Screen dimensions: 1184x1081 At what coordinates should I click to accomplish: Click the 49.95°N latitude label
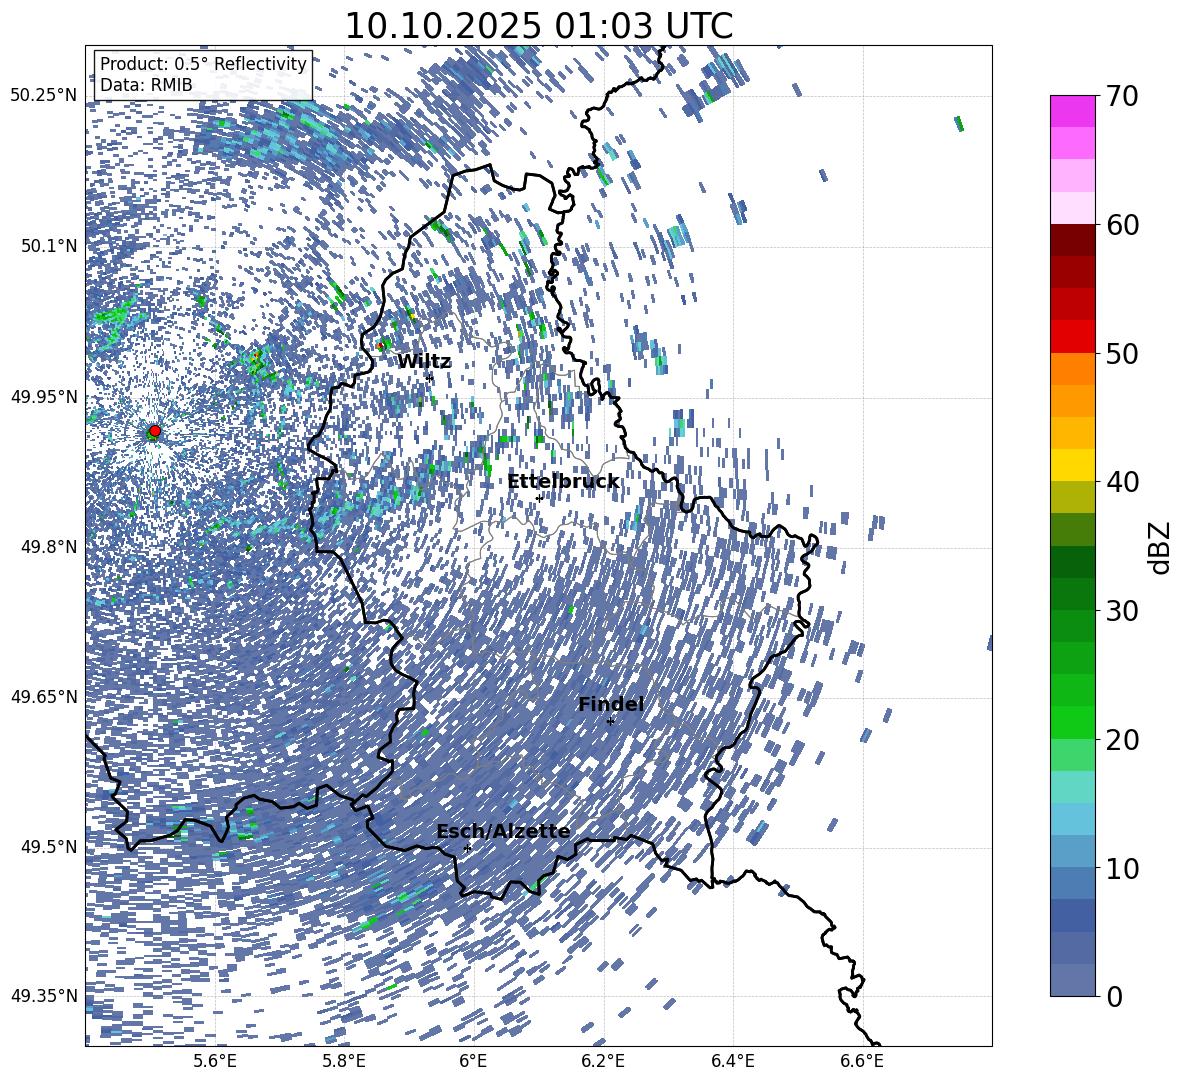click(44, 397)
